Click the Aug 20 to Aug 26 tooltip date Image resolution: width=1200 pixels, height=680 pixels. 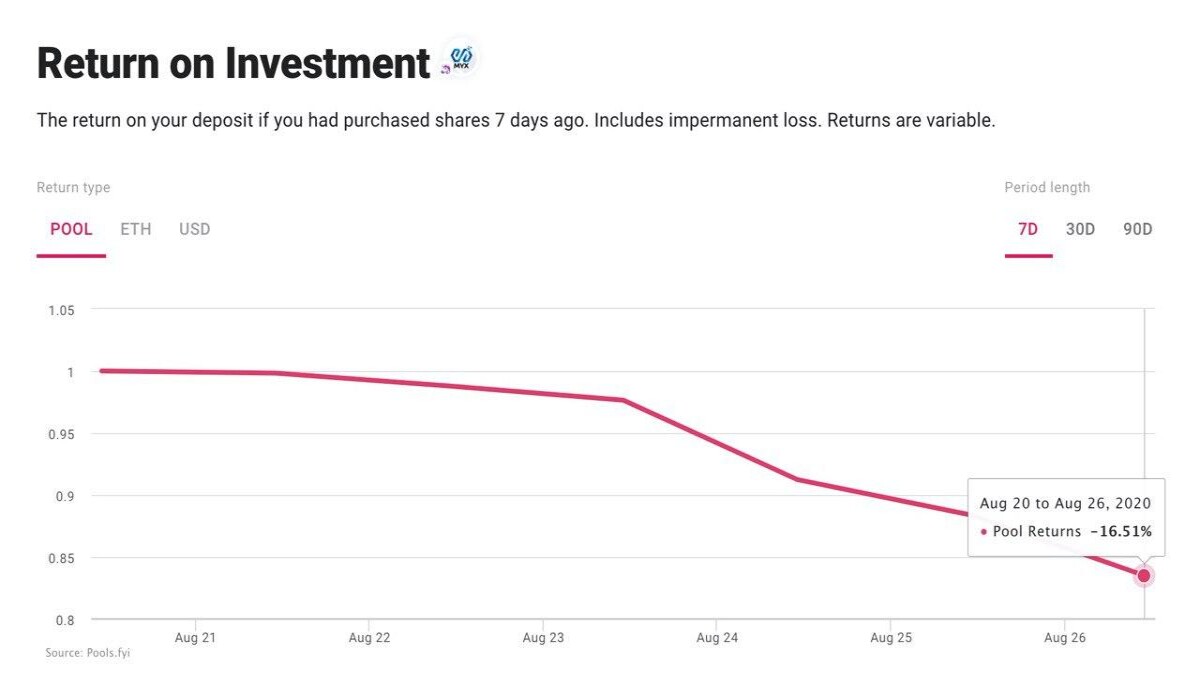click(x=1065, y=504)
